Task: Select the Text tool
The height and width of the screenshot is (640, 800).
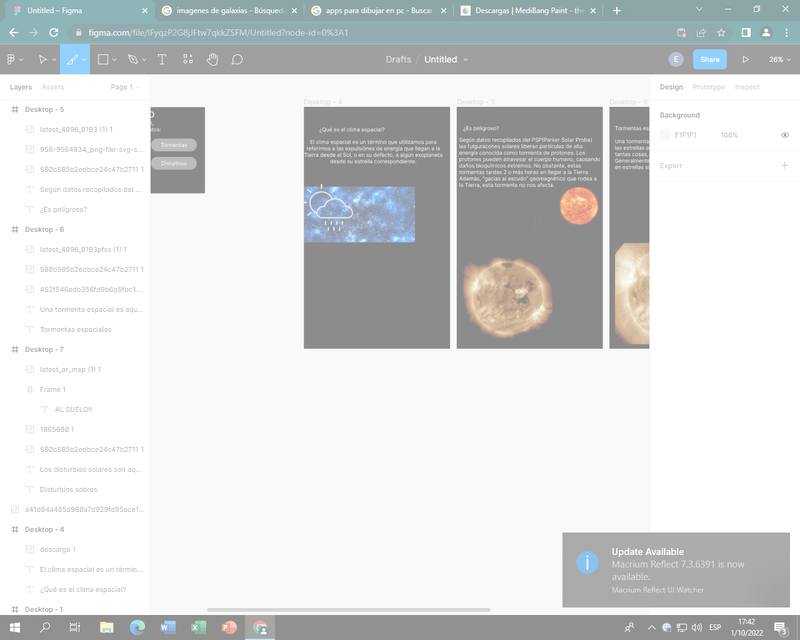Action: 161,59
